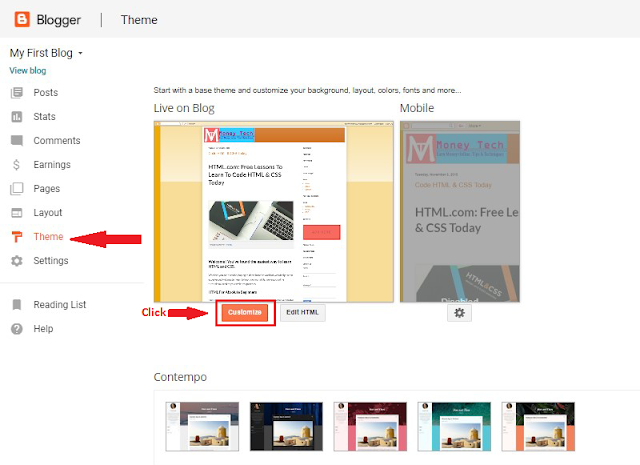Open the Comments menu item
The image size is (640, 465).
click(x=57, y=141)
